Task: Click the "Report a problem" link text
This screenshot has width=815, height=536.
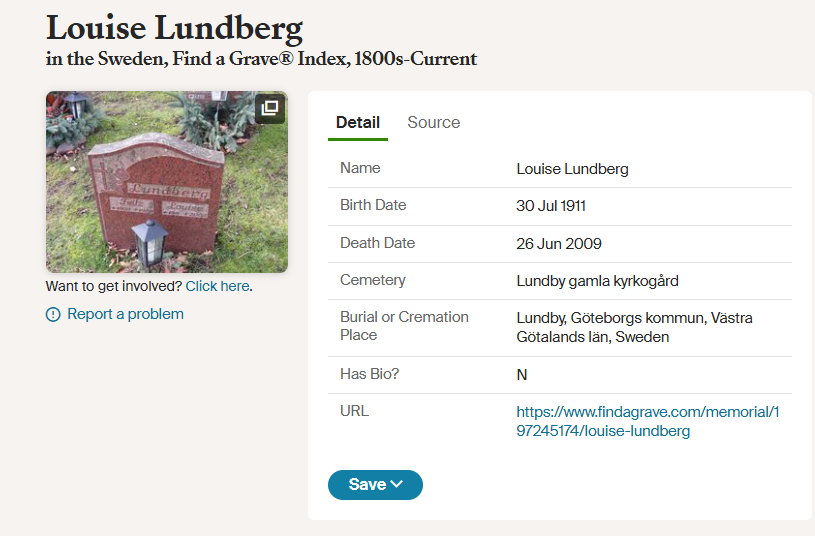Action: pyautogui.click(x=125, y=314)
